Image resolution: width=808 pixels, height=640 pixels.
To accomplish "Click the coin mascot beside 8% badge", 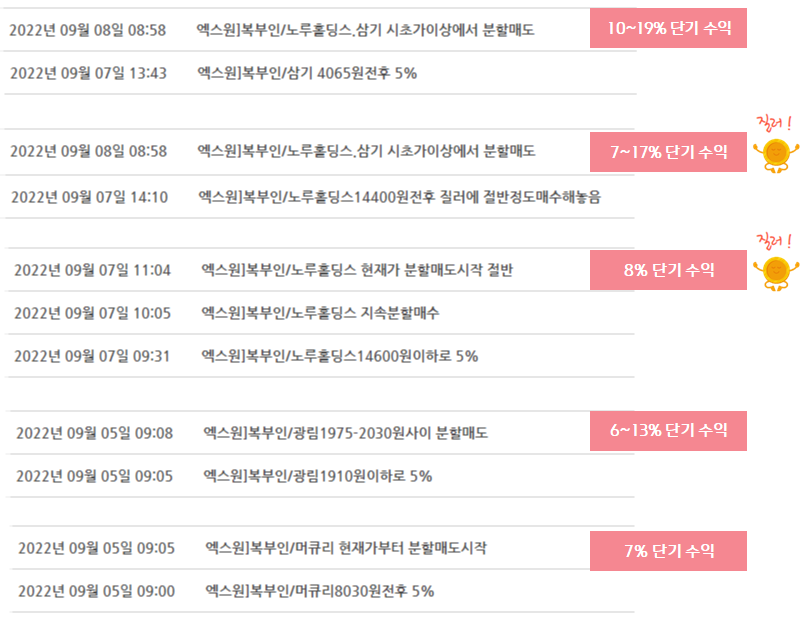I will (x=776, y=273).
